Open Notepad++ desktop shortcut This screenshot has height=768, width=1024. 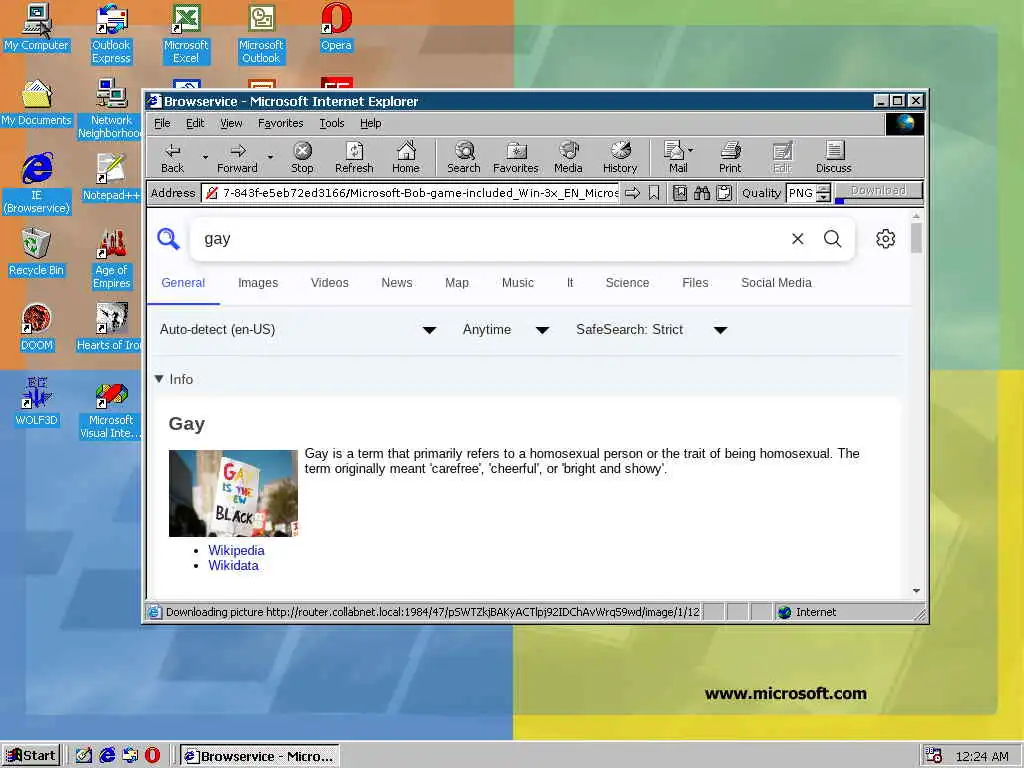tap(112, 177)
